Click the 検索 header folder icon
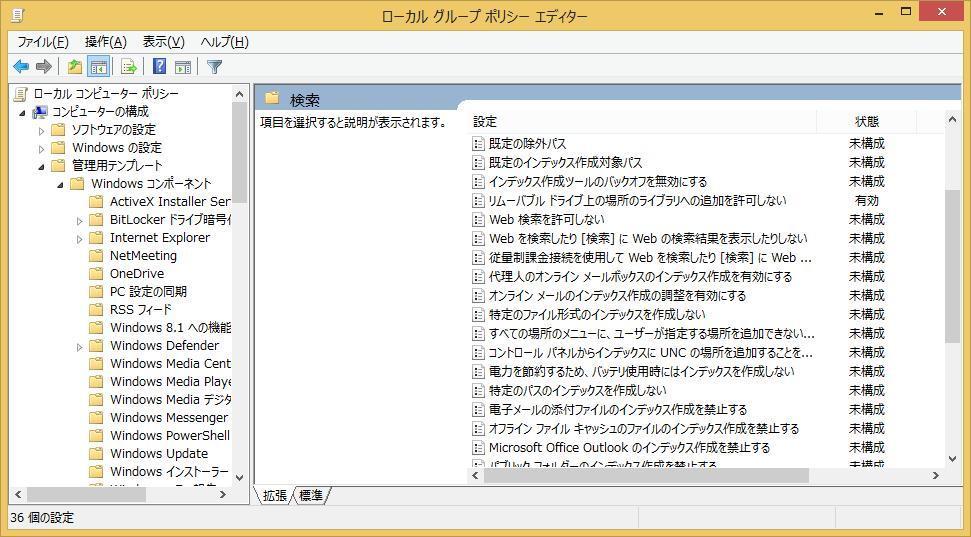The height and width of the screenshot is (537, 971). point(272,98)
